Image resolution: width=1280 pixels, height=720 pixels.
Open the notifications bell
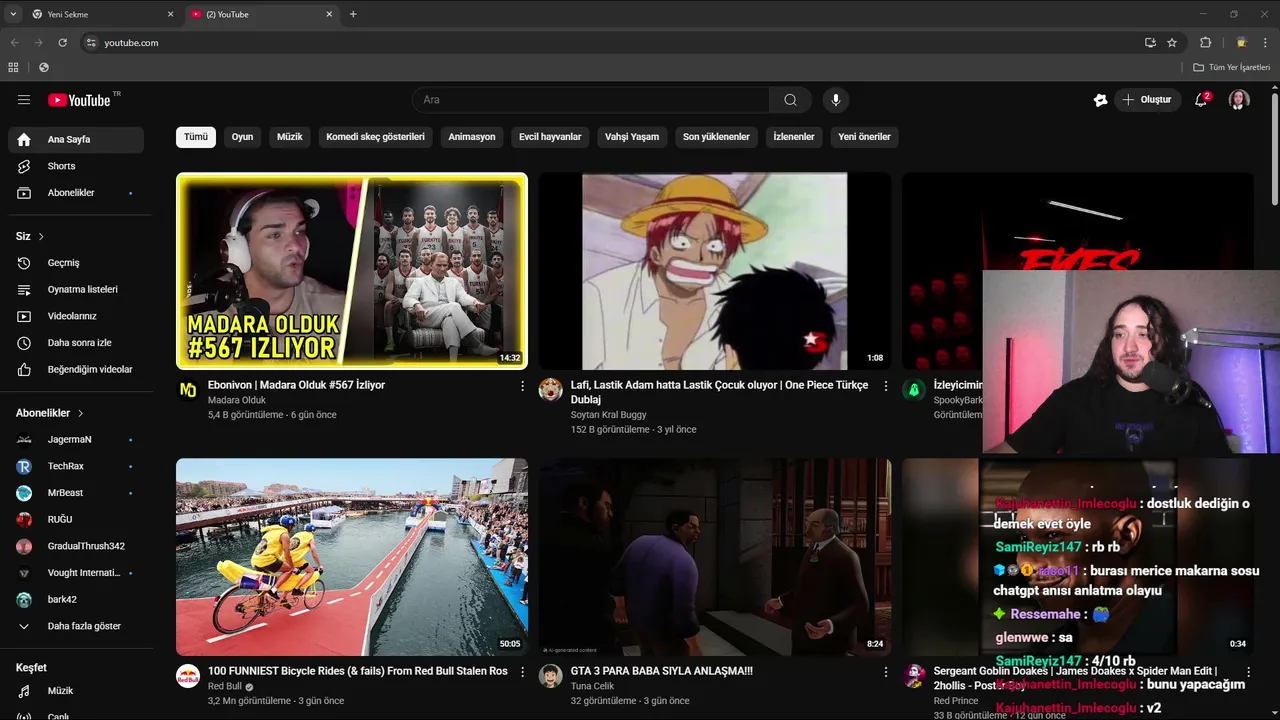pyautogui.click(x=1201, y=100)
